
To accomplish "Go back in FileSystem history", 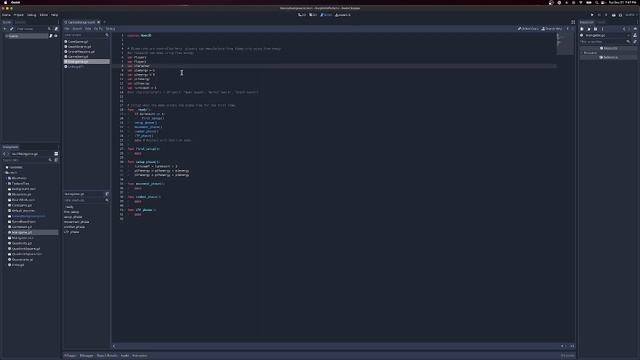I will 4,154.
